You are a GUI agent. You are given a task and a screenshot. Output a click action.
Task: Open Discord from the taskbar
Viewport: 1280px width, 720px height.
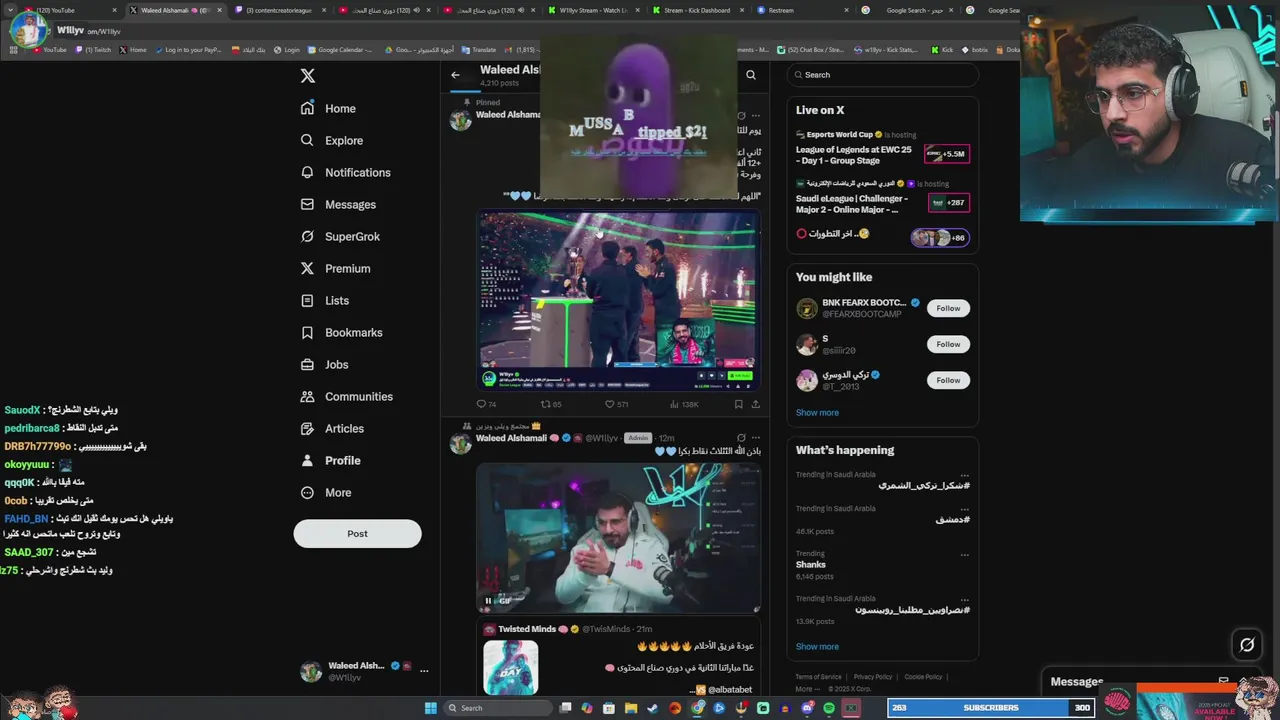click(807, 708)
